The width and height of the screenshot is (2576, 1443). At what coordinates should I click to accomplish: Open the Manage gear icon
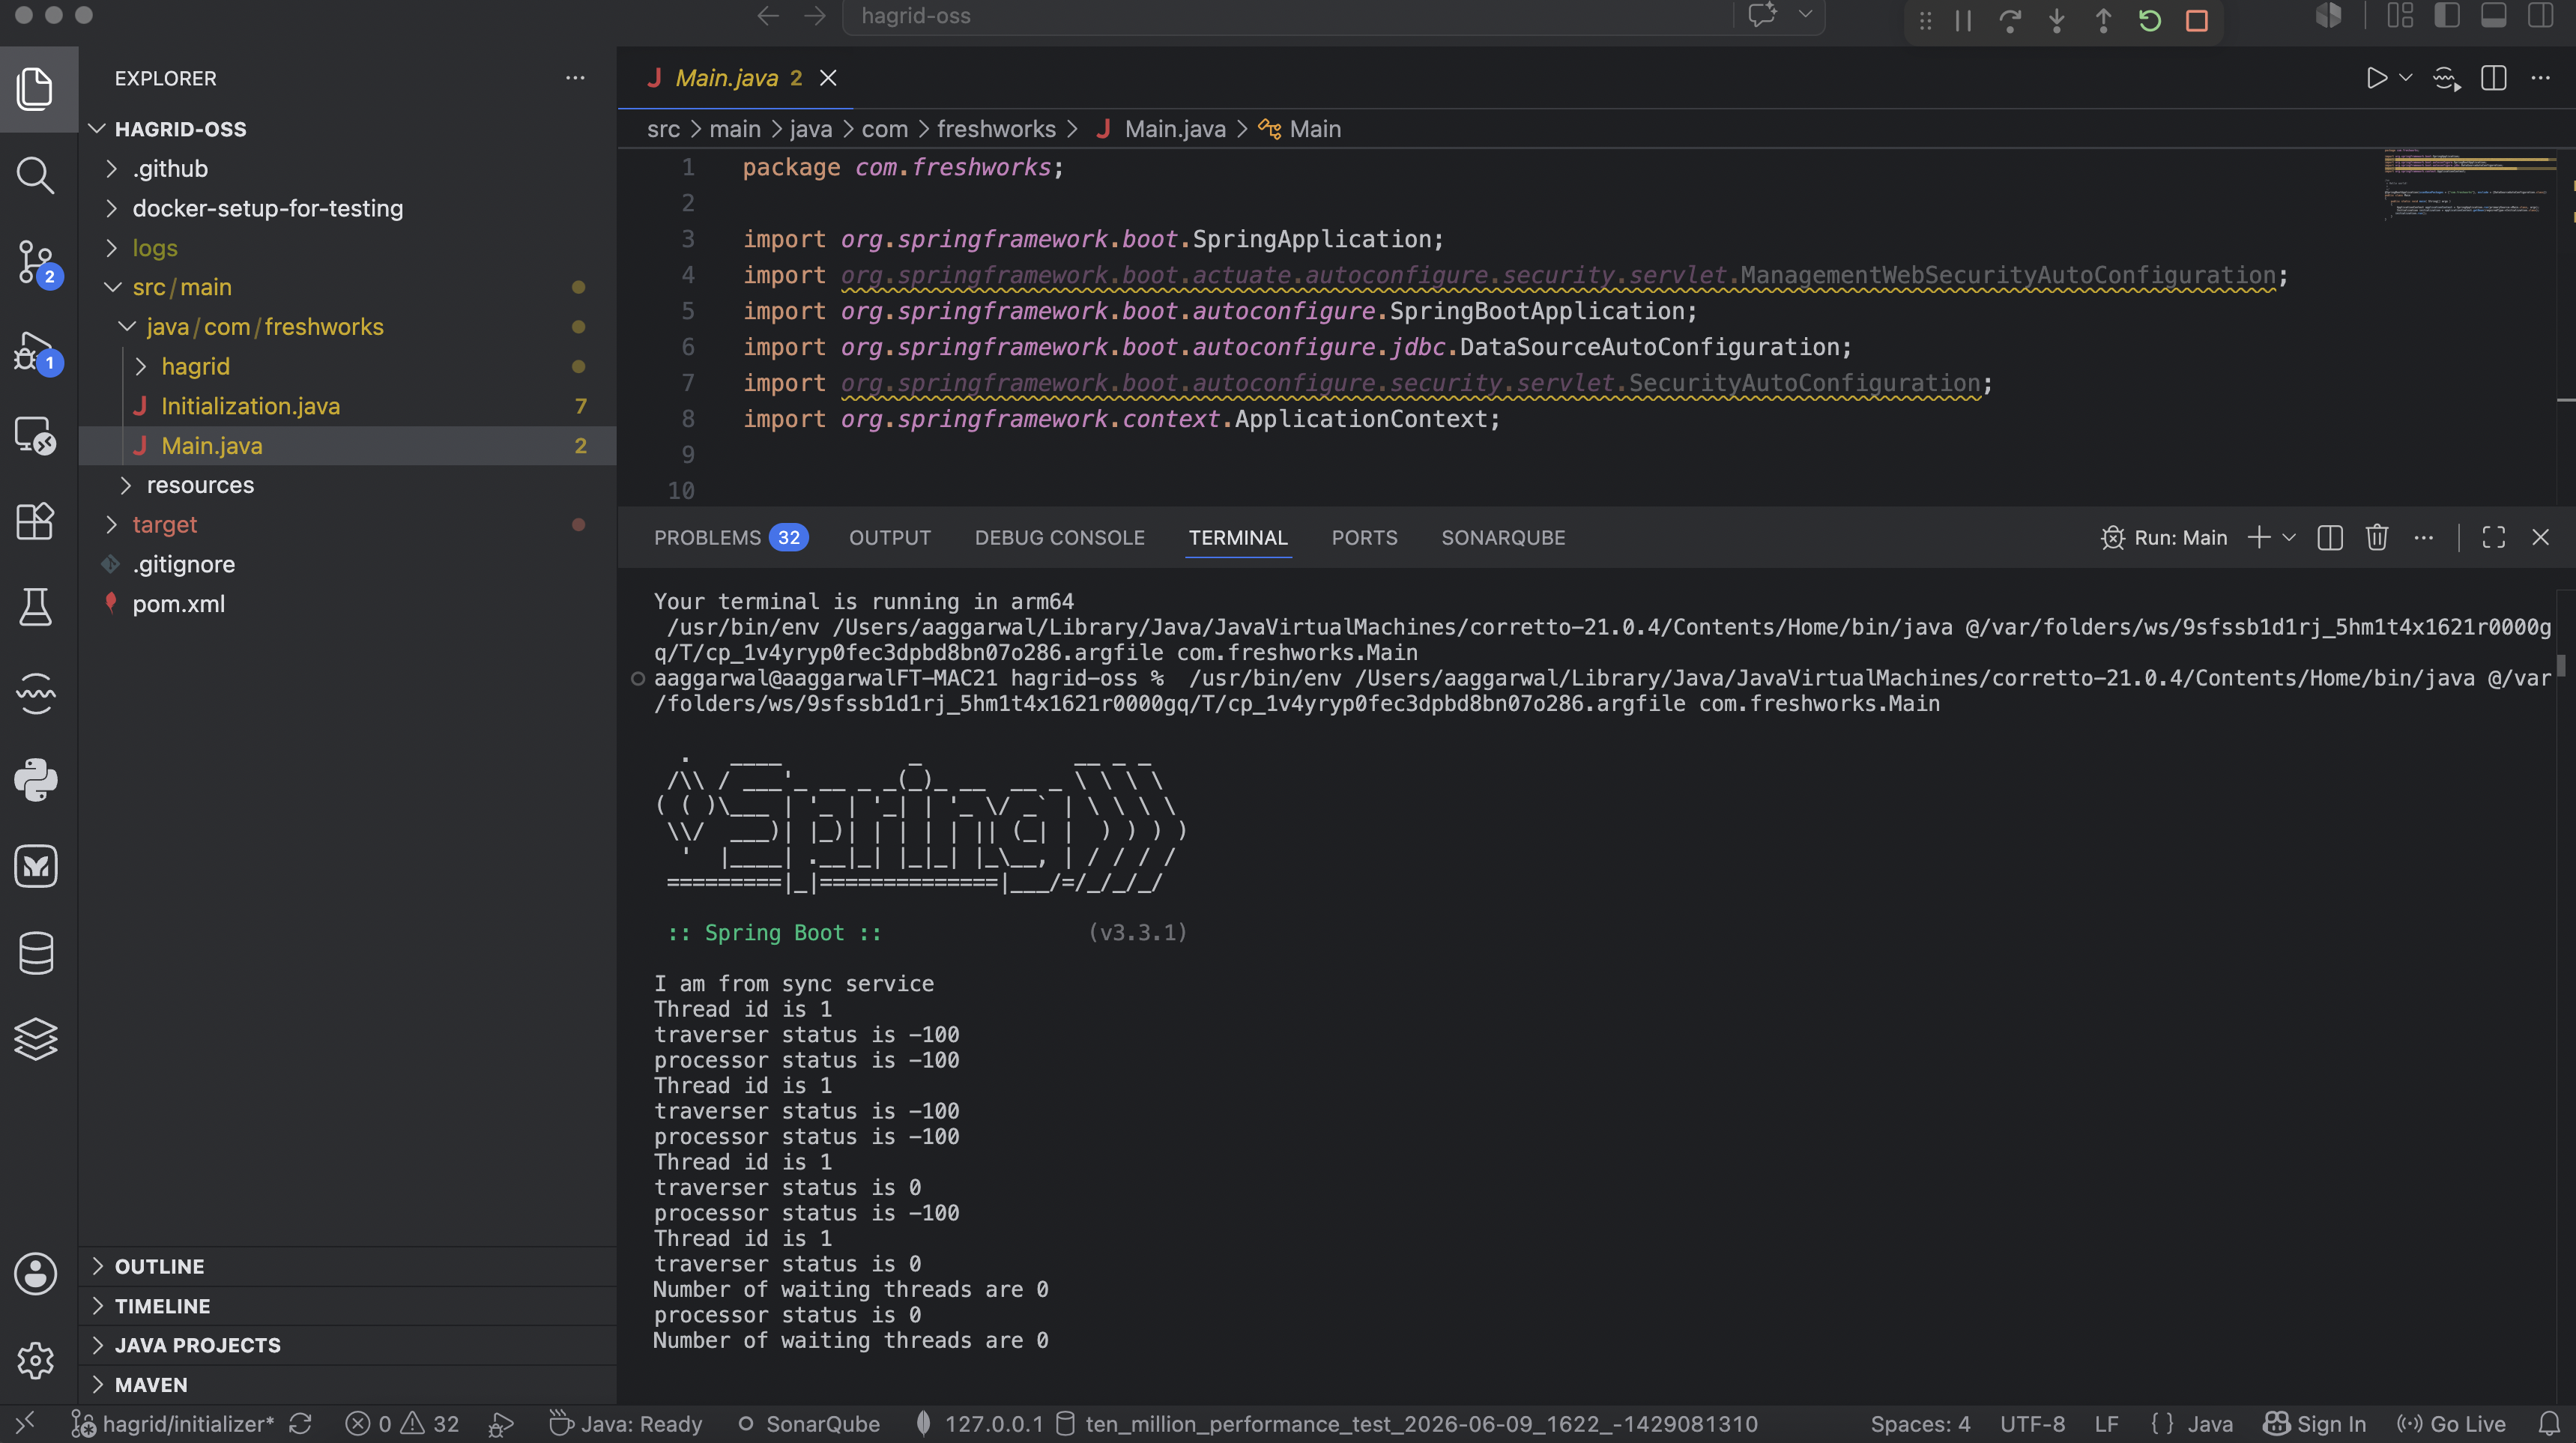point(36,1360)
